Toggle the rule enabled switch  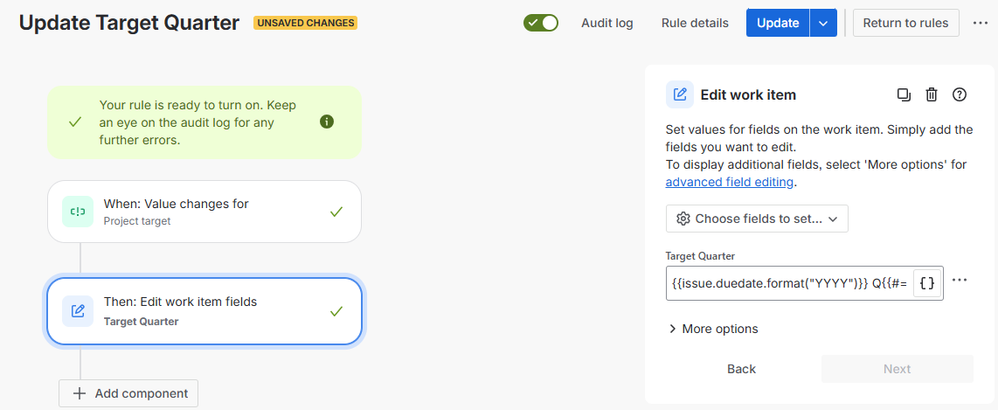(541, 23)
